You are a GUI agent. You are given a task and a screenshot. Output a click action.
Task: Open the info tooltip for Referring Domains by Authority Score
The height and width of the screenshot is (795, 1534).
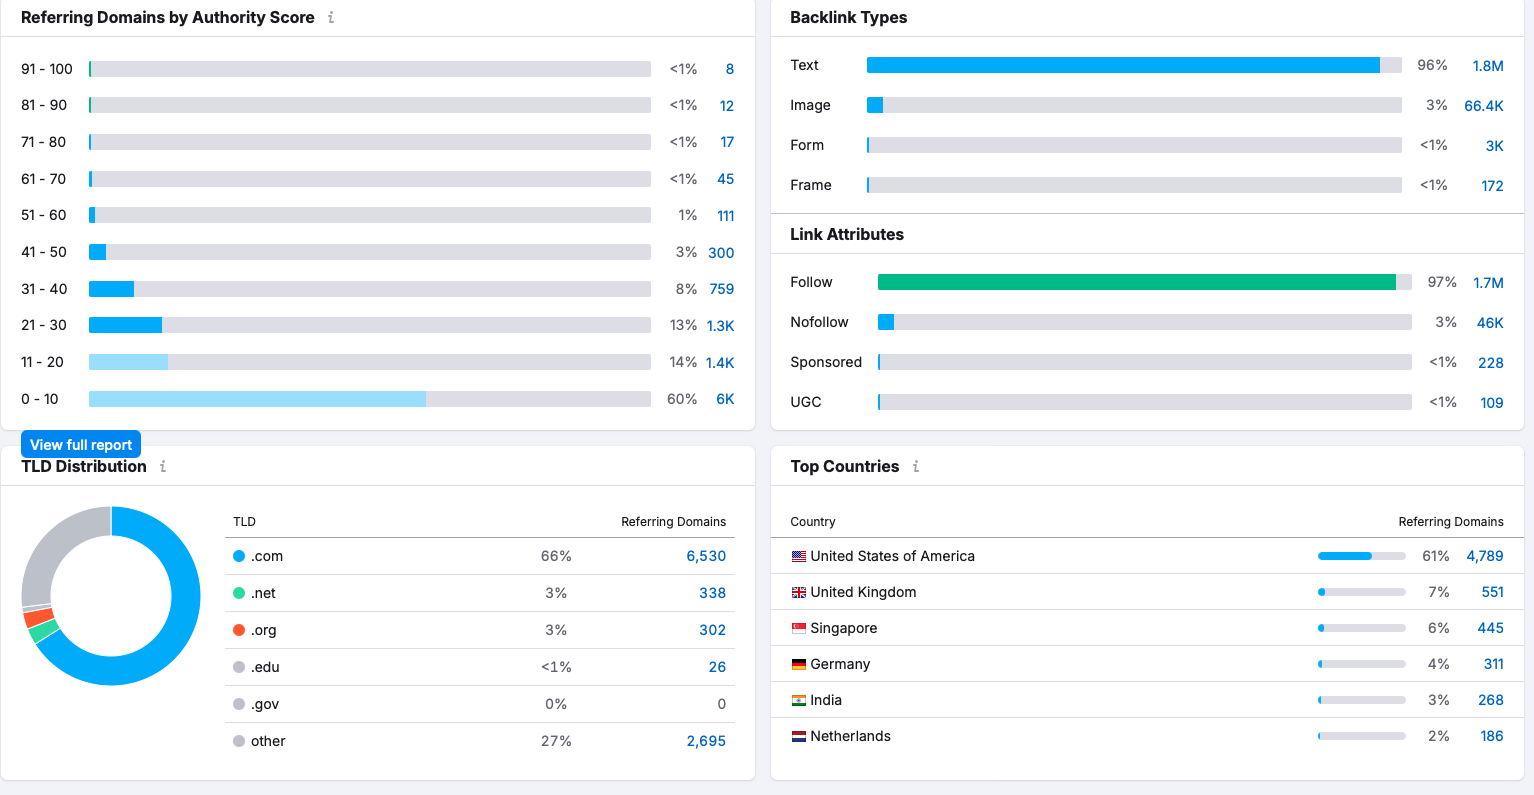[x=329, y=17]
